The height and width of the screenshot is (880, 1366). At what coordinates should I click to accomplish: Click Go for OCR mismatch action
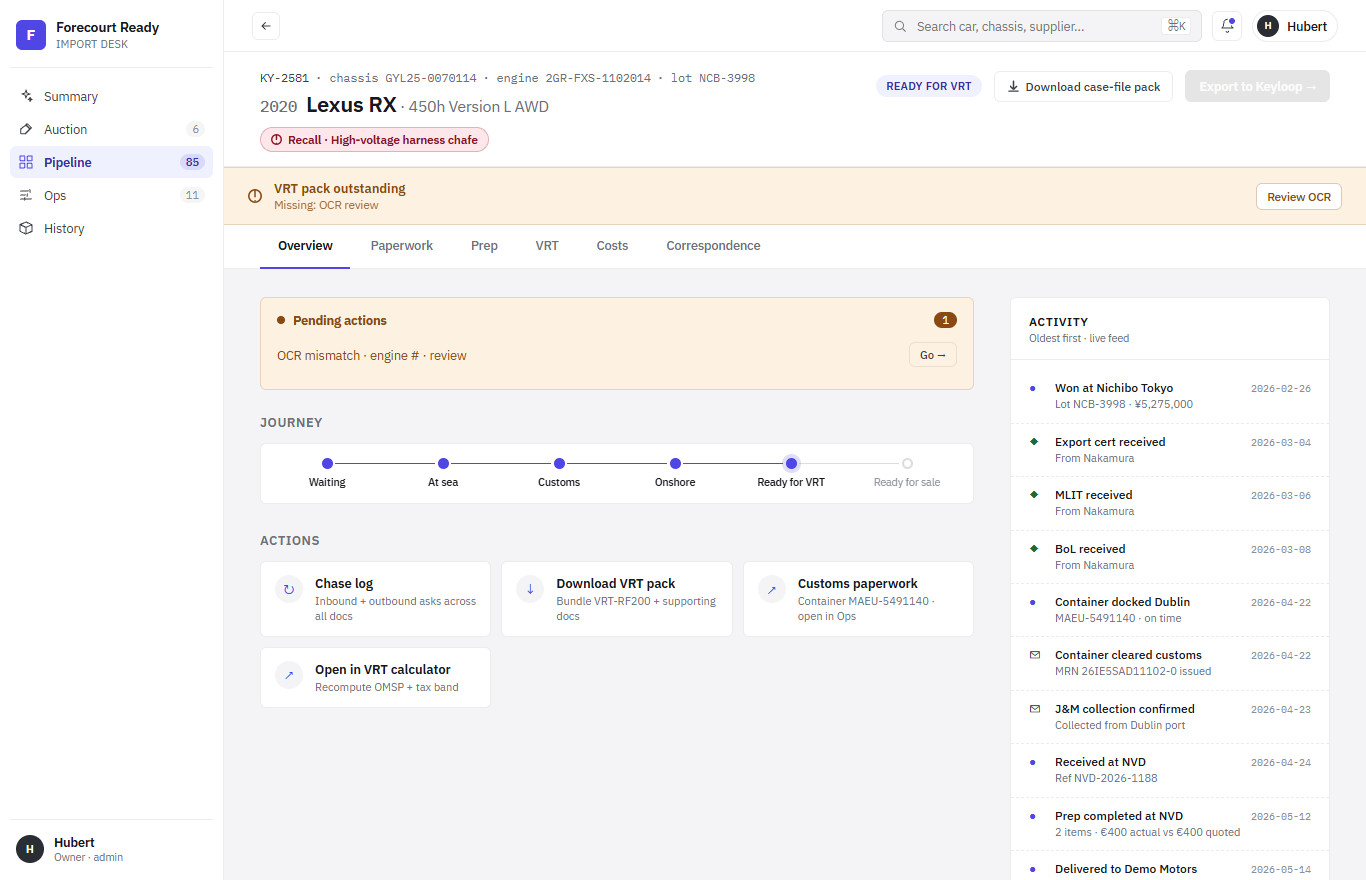(x=932, y=355)
